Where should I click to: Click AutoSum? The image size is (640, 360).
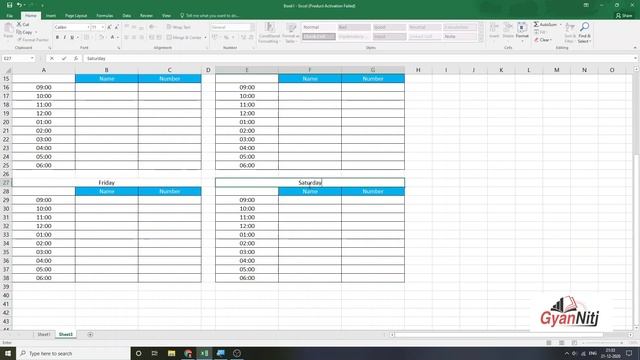545,24
